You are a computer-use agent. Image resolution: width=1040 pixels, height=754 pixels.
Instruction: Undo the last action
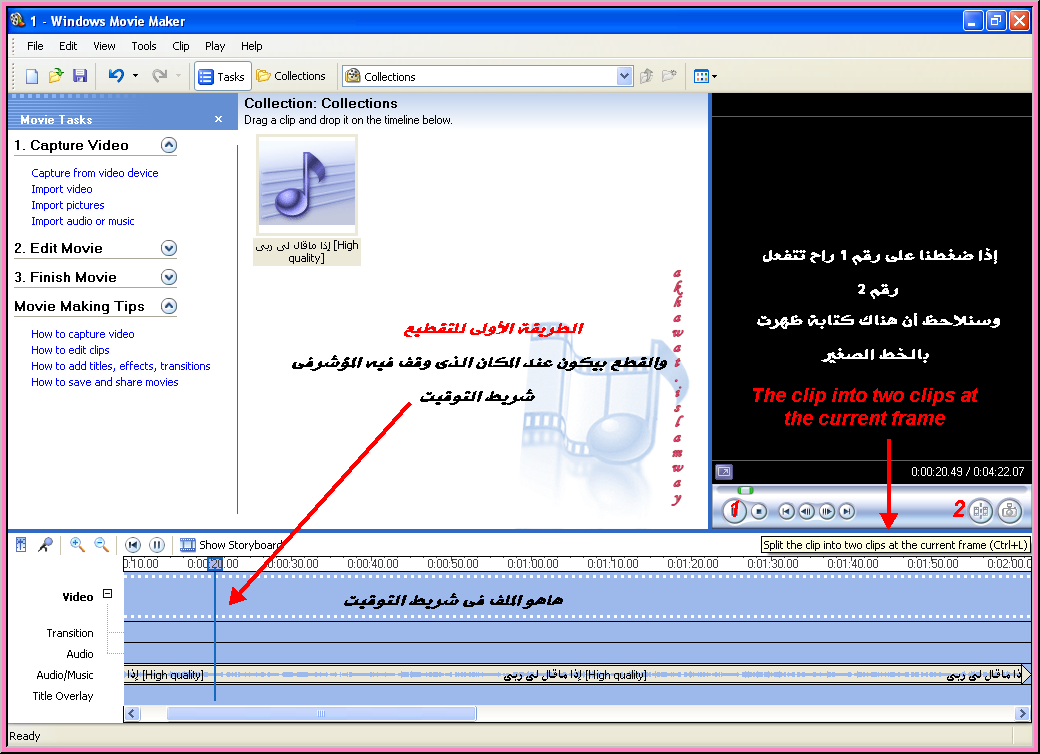[x=116, y=76]
